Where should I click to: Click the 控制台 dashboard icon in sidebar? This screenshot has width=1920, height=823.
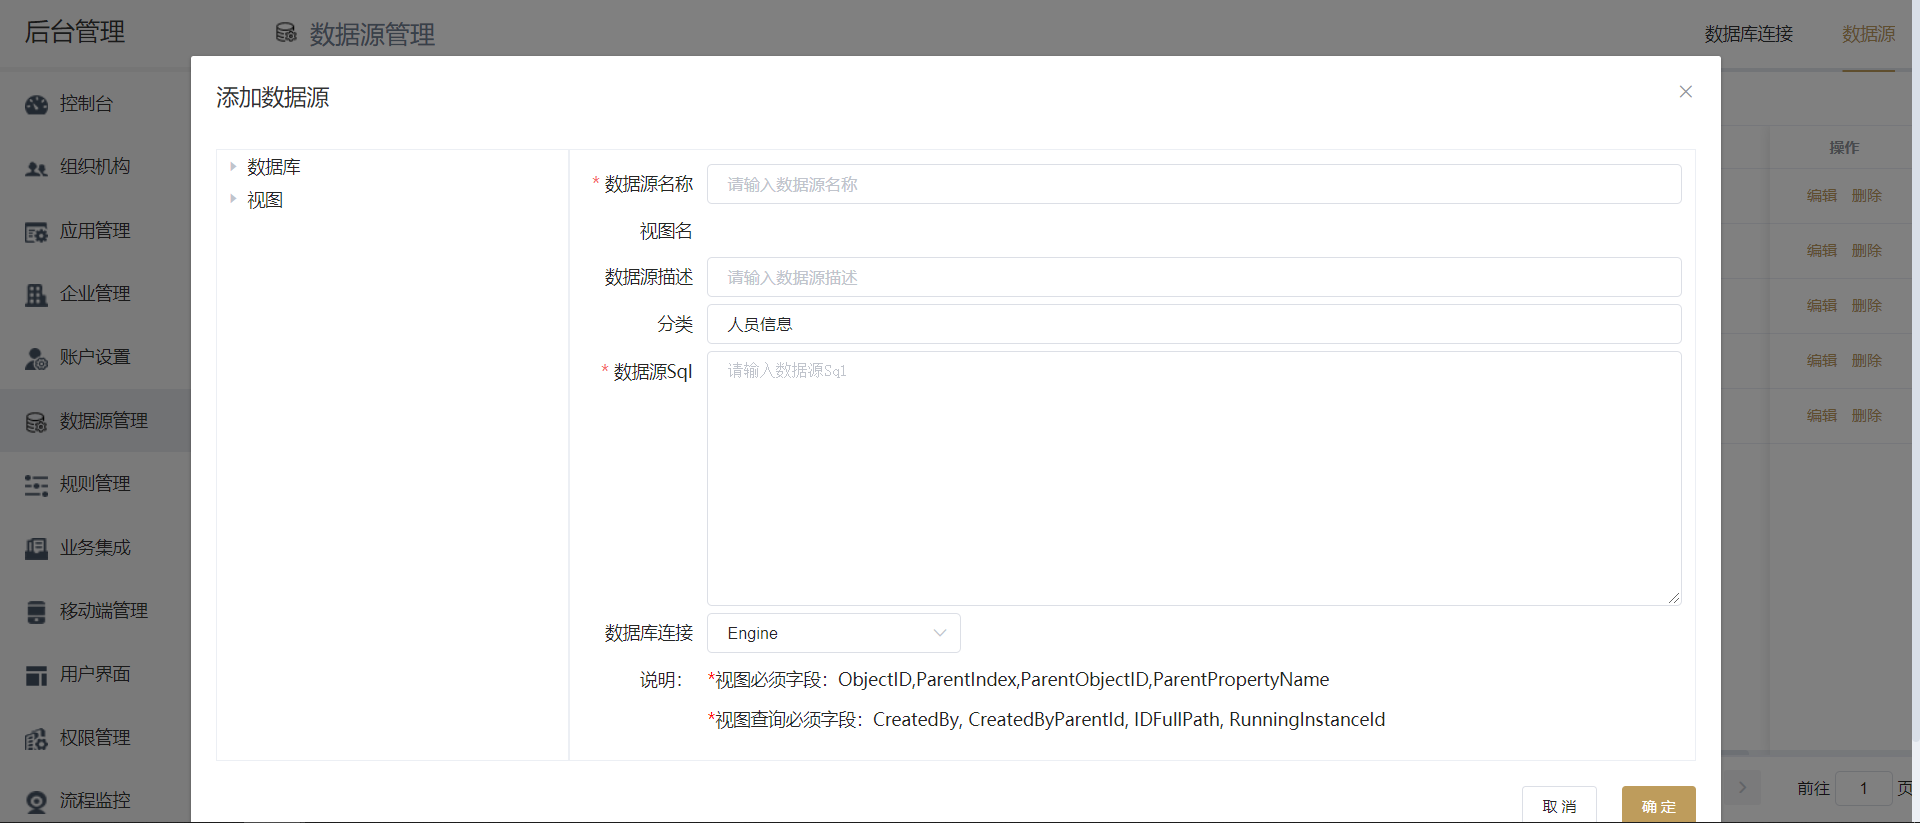[x=36, y=104]
